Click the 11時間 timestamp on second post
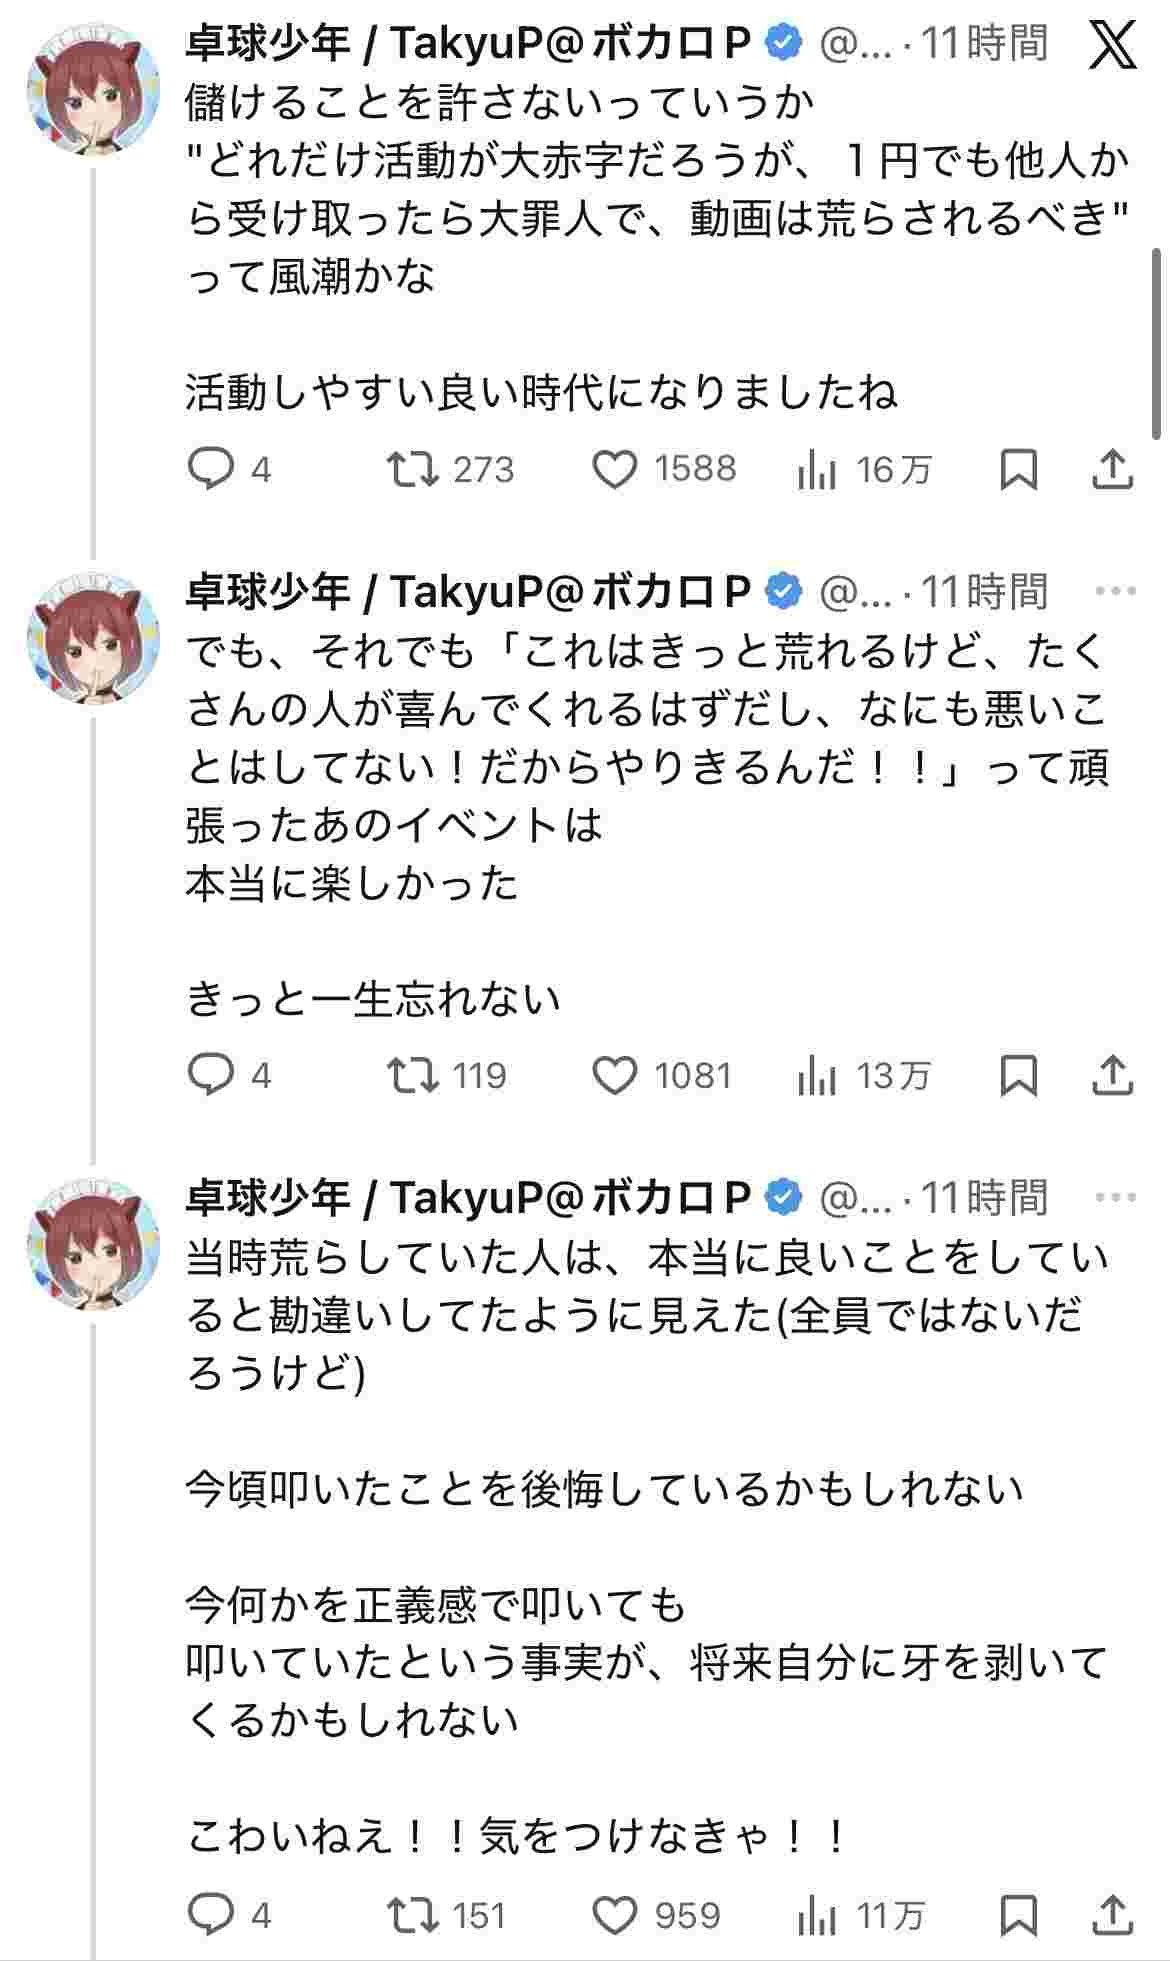 (983, 591)
